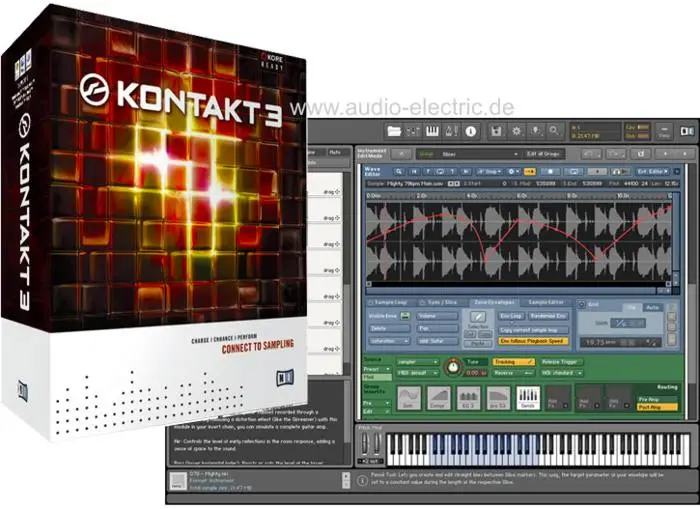
Task: Stop playback with the Wave Editor stop button
Action: tap(550, 171)
